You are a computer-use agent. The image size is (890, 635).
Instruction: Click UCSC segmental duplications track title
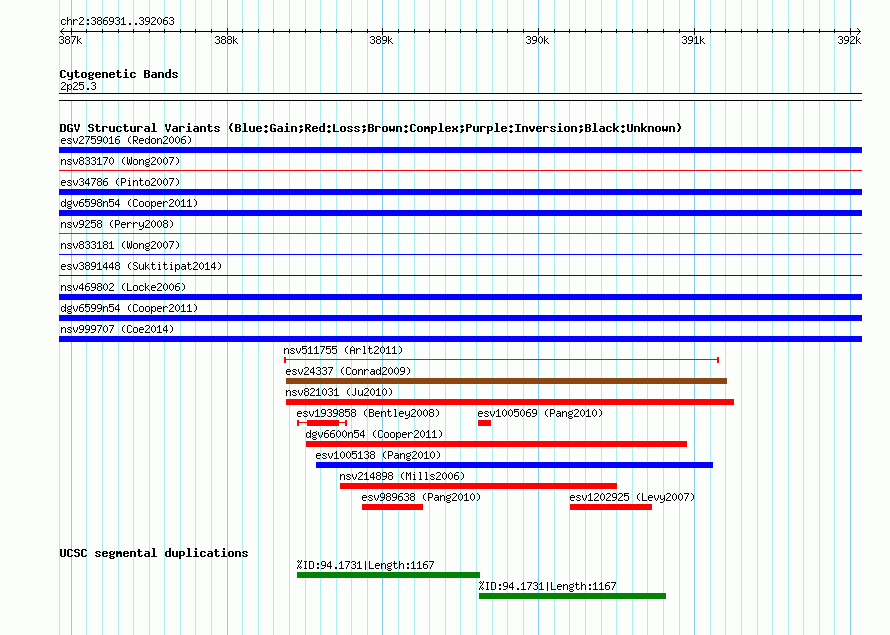coord(154,553)
